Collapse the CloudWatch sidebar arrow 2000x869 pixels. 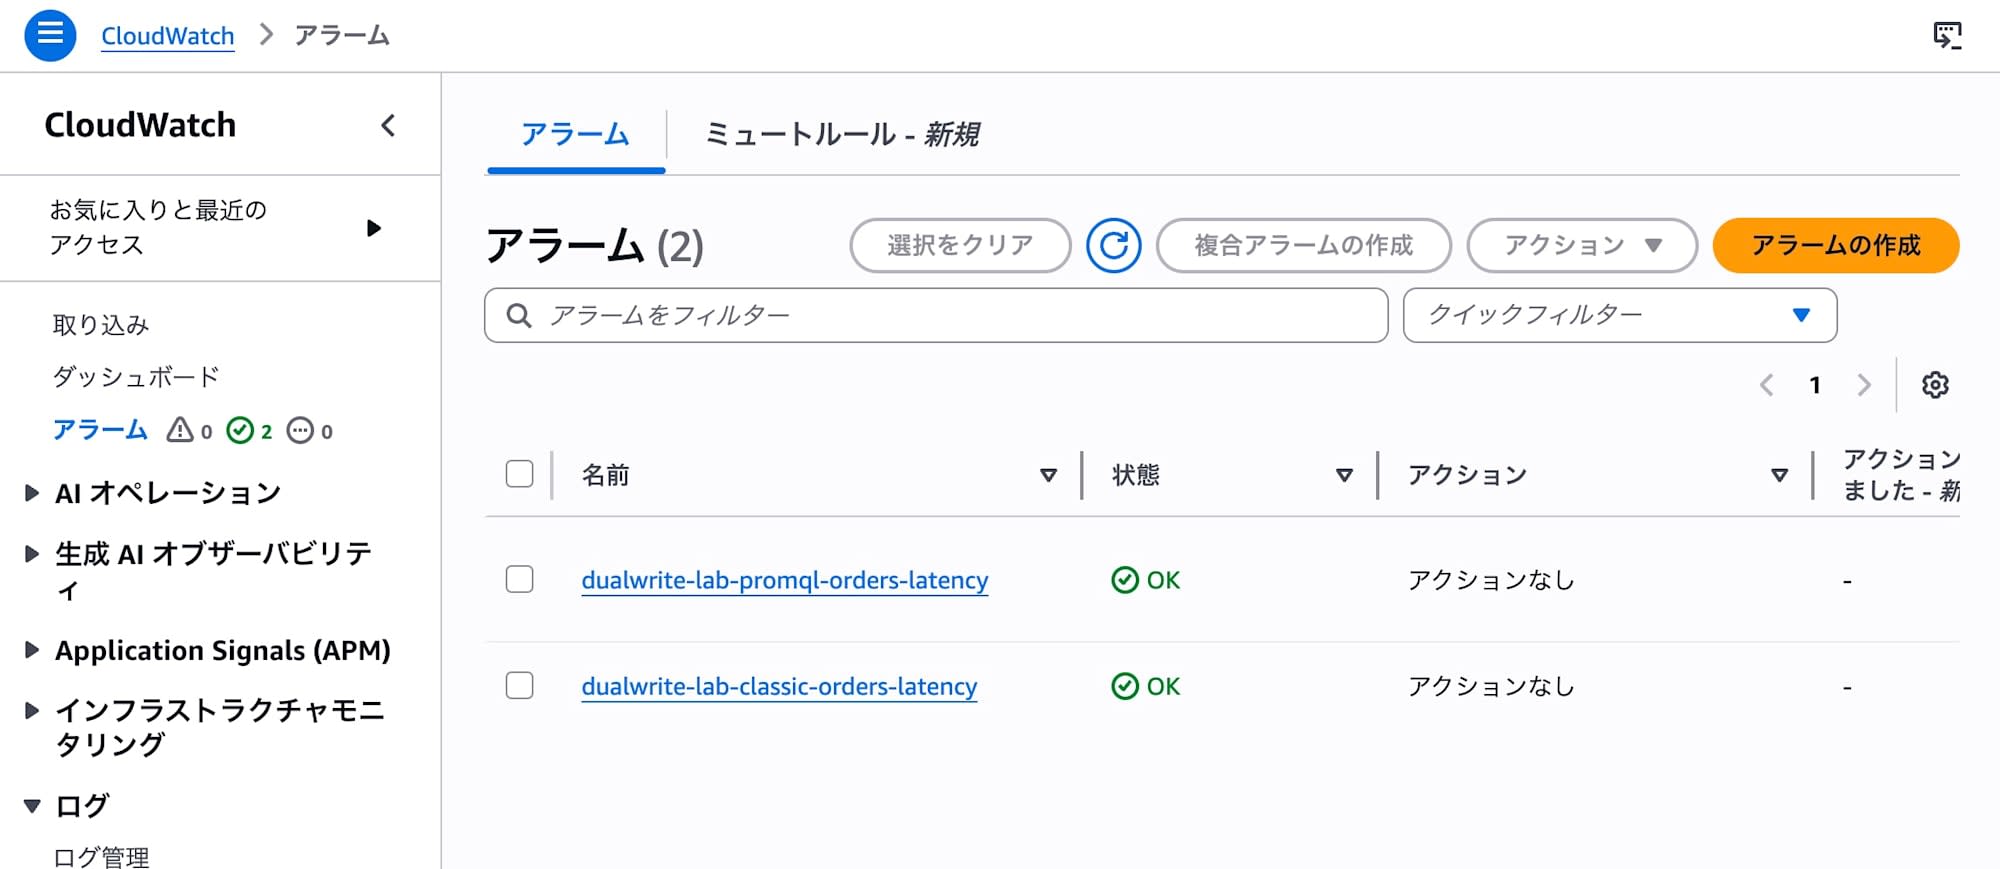(388, 125)
